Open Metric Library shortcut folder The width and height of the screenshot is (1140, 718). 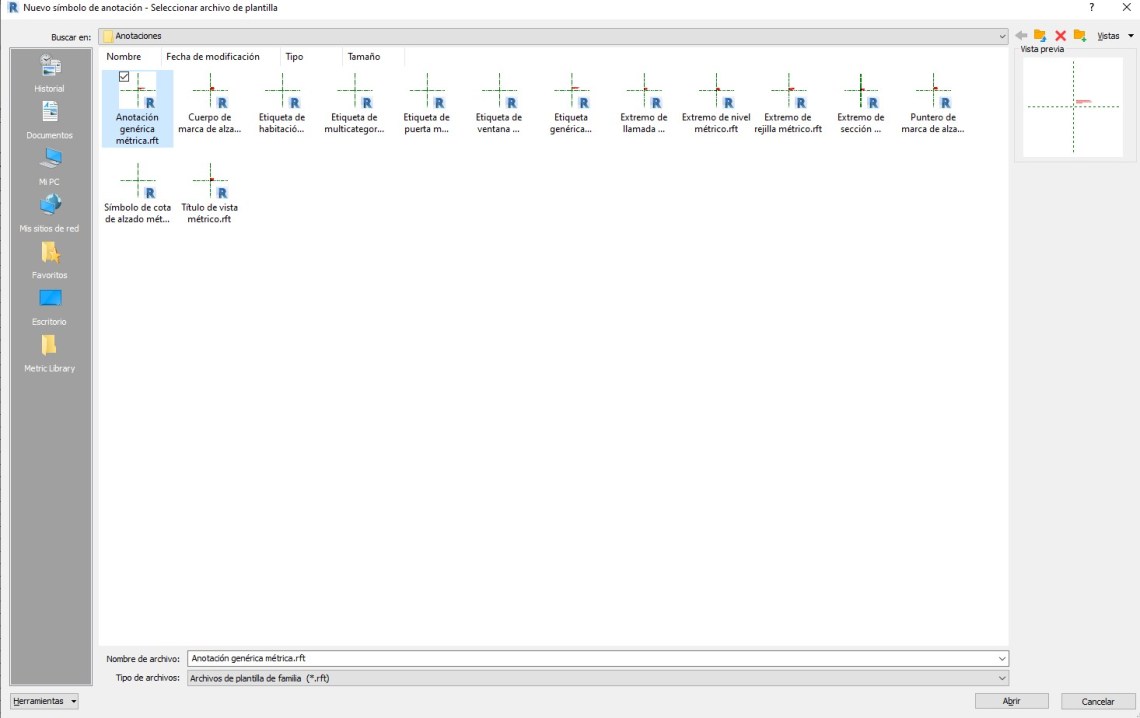click(50, 353)
